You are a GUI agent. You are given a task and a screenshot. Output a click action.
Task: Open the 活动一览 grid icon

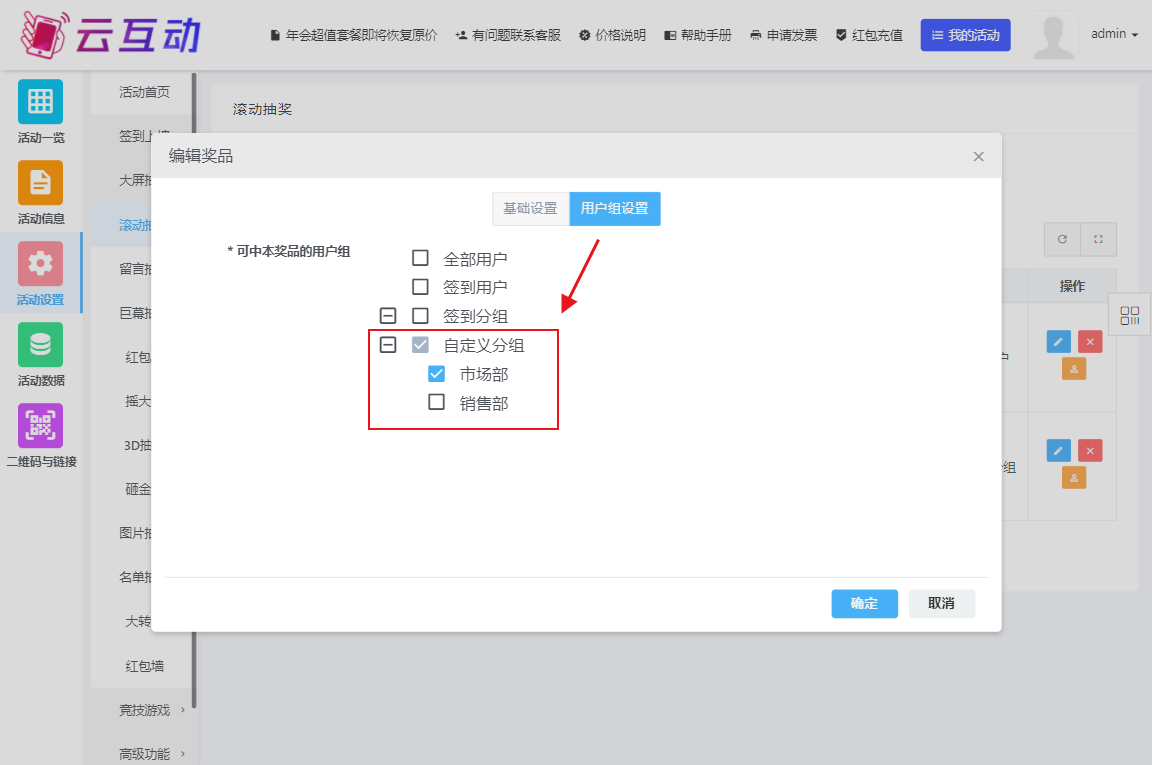pyautogui.click(x=40, y=100)
